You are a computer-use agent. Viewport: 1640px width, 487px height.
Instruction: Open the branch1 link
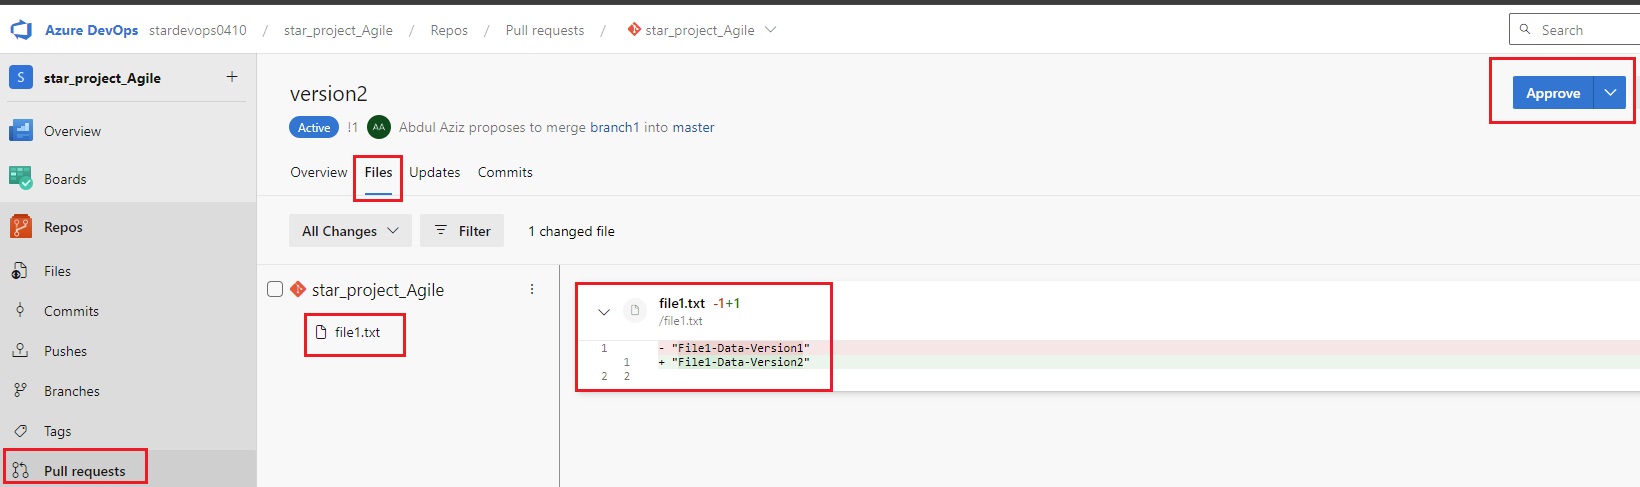point(614,127)
